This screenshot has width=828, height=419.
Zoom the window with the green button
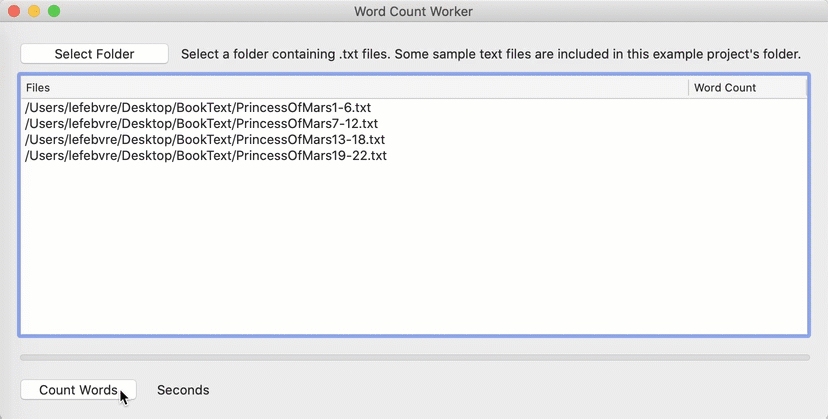coord(54,11)
